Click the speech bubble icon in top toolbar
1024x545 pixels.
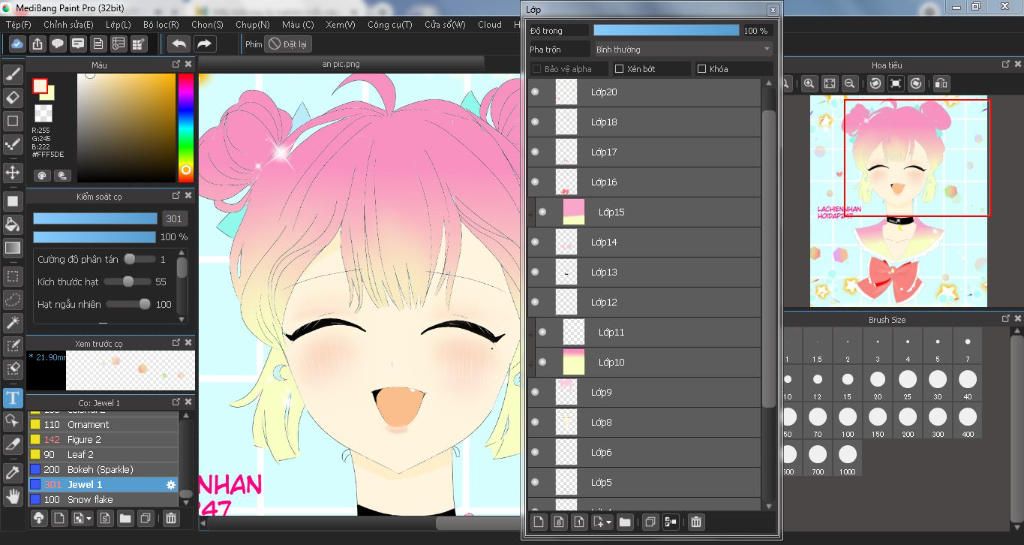coord(57,44)
